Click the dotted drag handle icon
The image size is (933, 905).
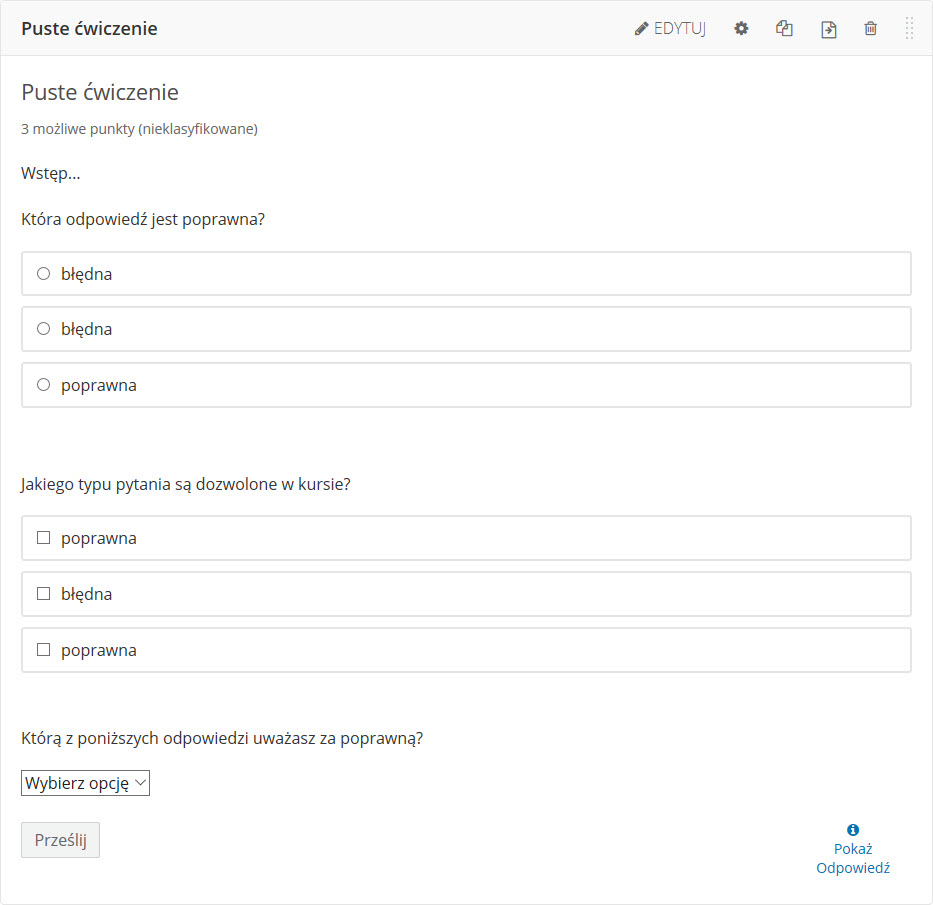coord(909,29)
